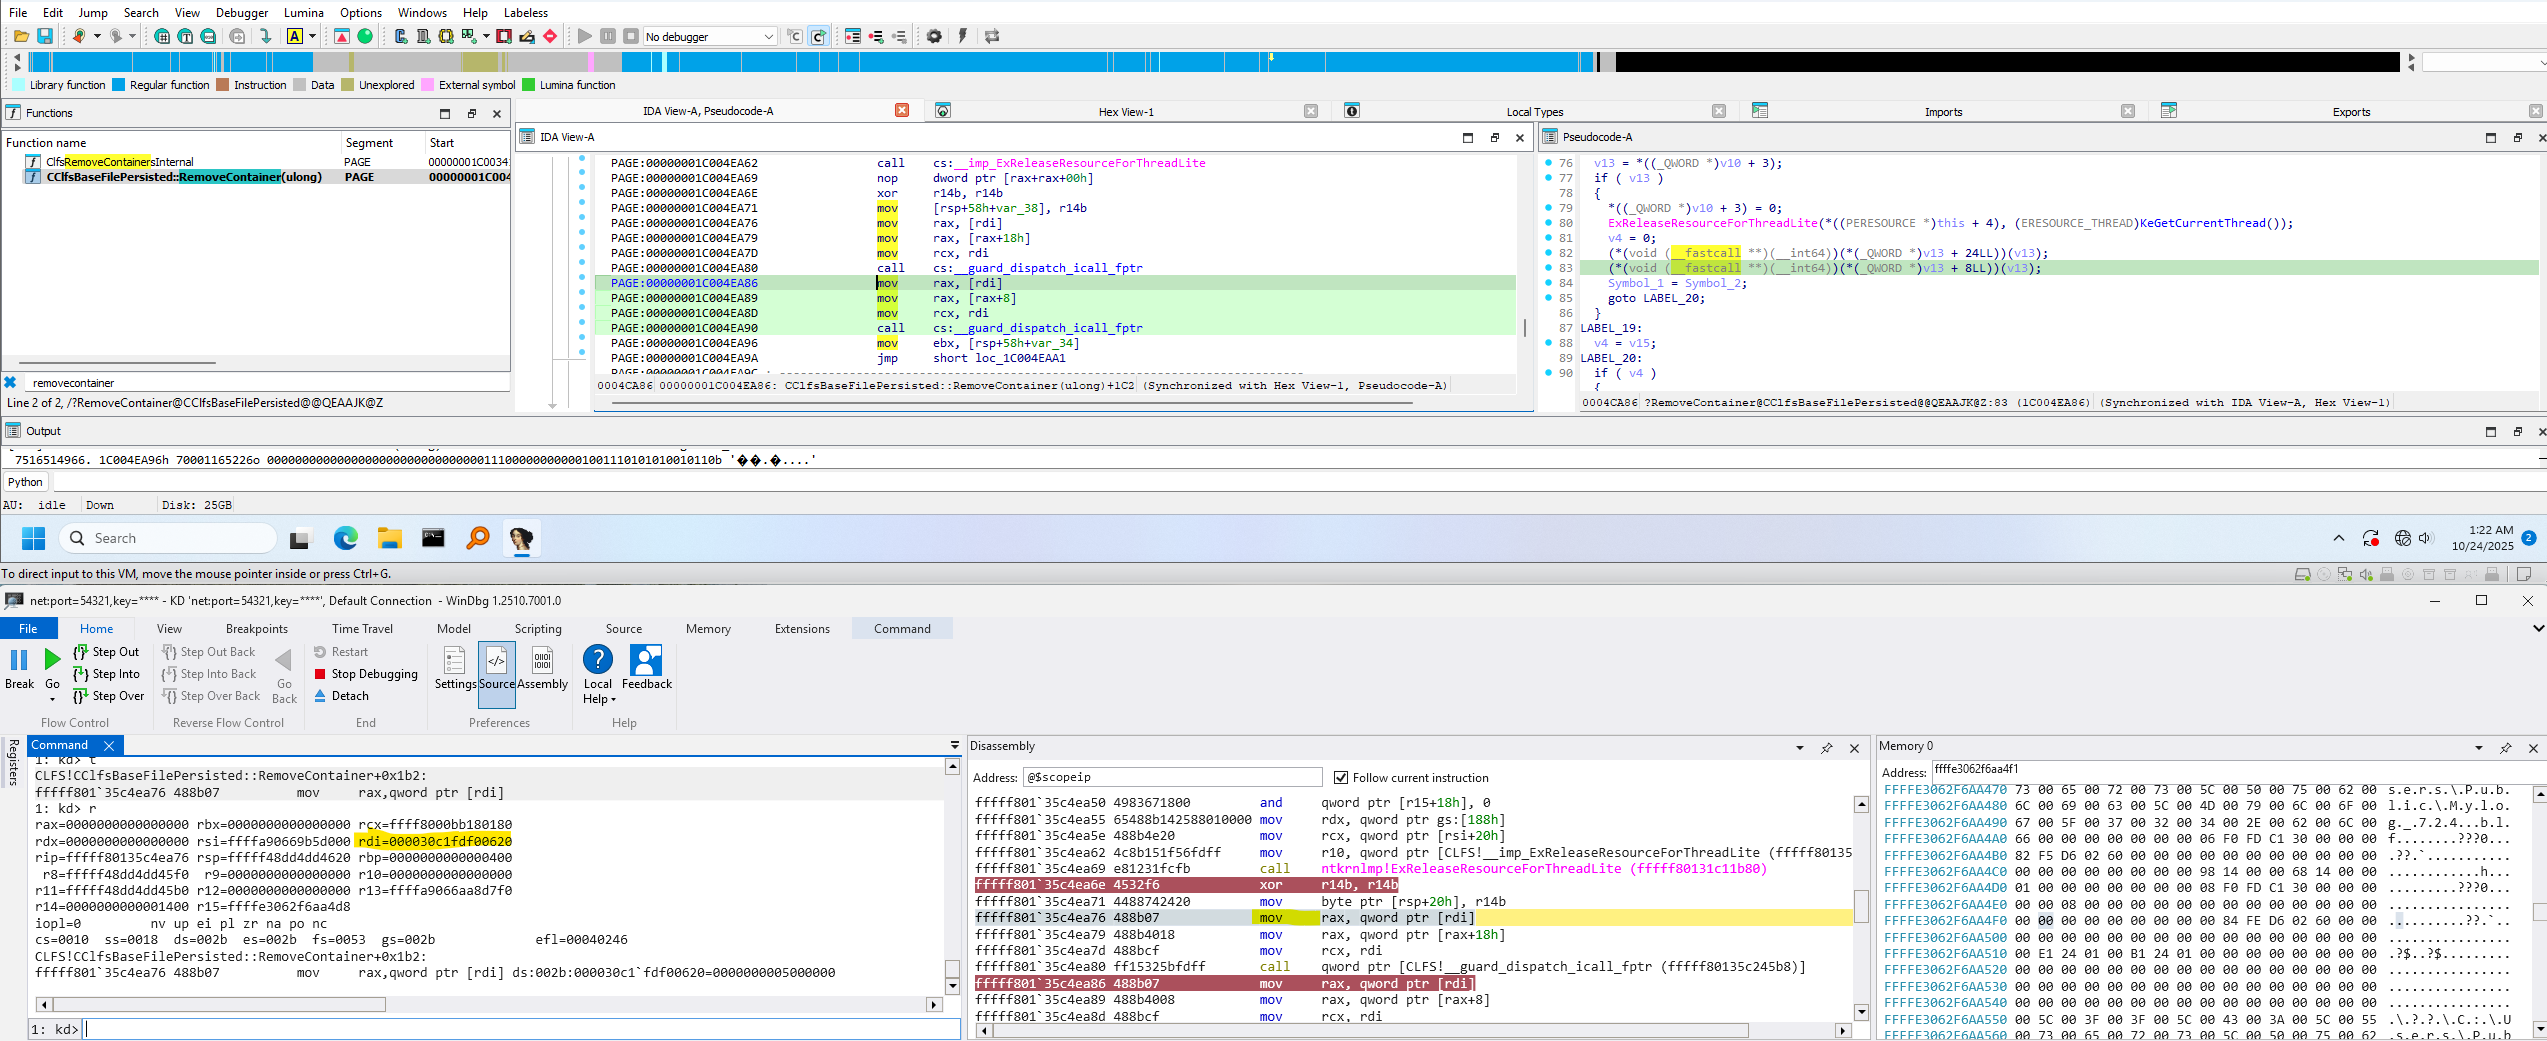This screenshot has height=1041, width=2547.
Task: Open the Feedback icon in WinDbg
Action: (x=647, y=667)
